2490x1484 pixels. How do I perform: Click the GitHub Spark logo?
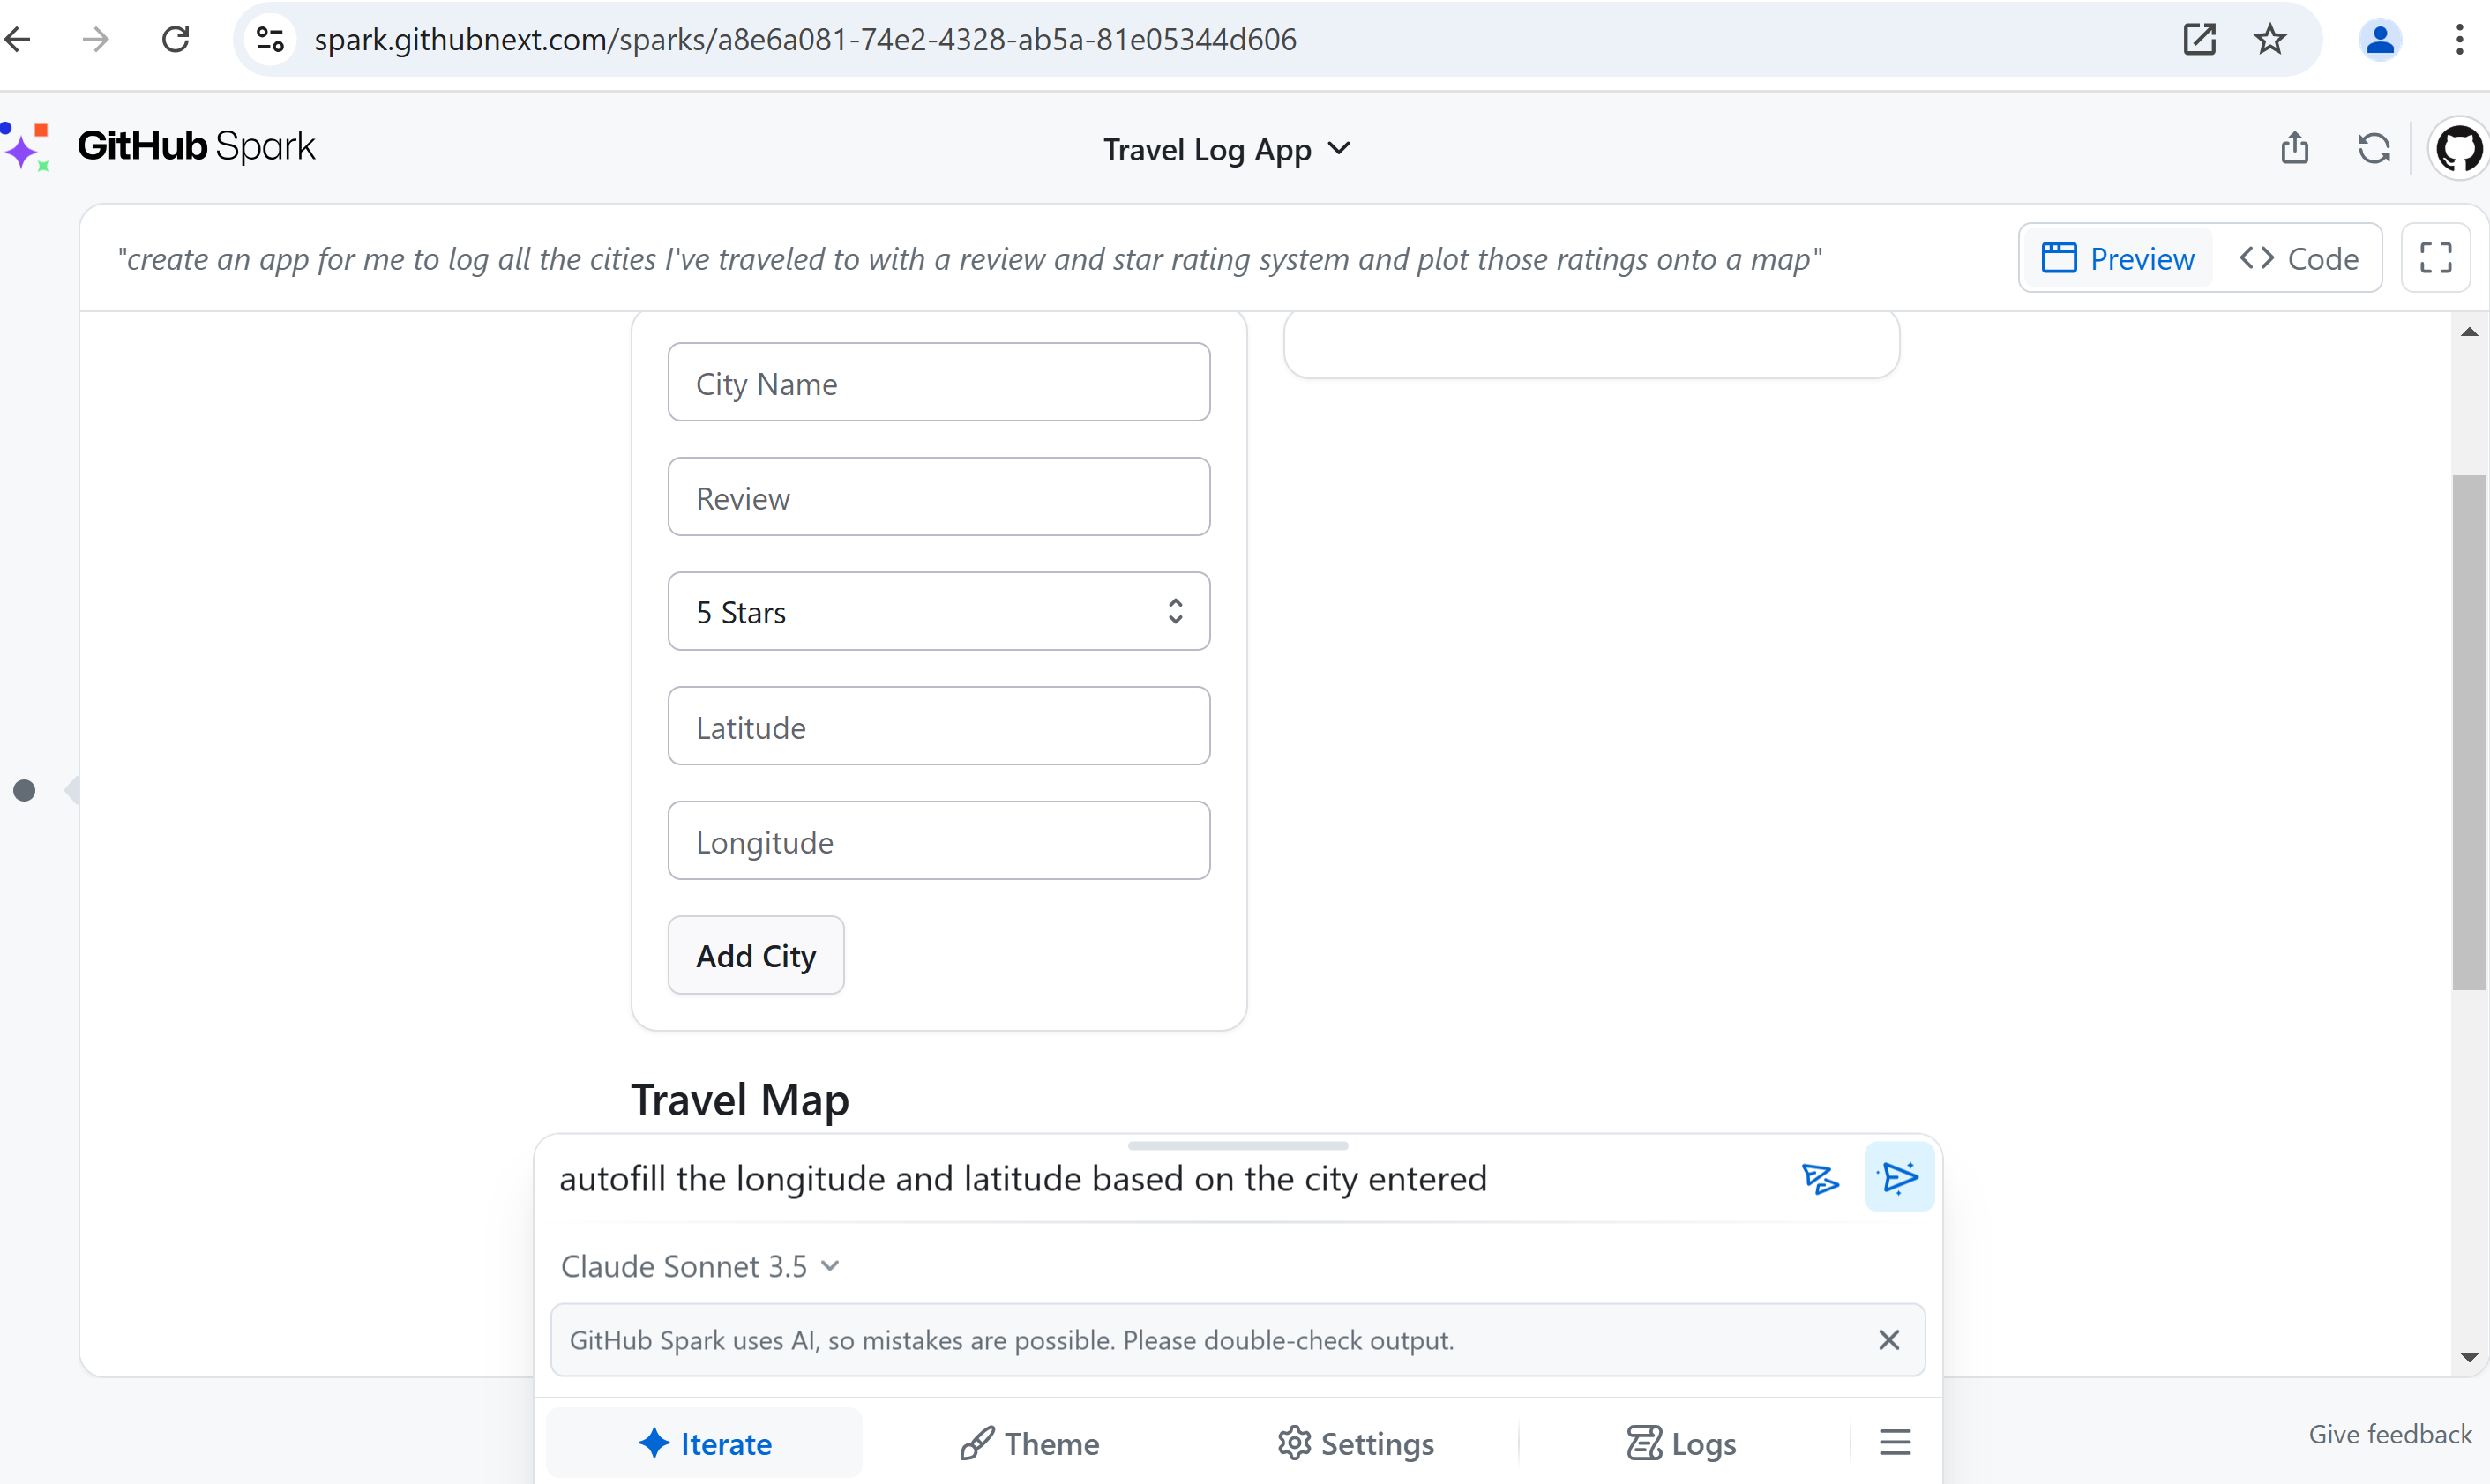(x=159, y=147)
